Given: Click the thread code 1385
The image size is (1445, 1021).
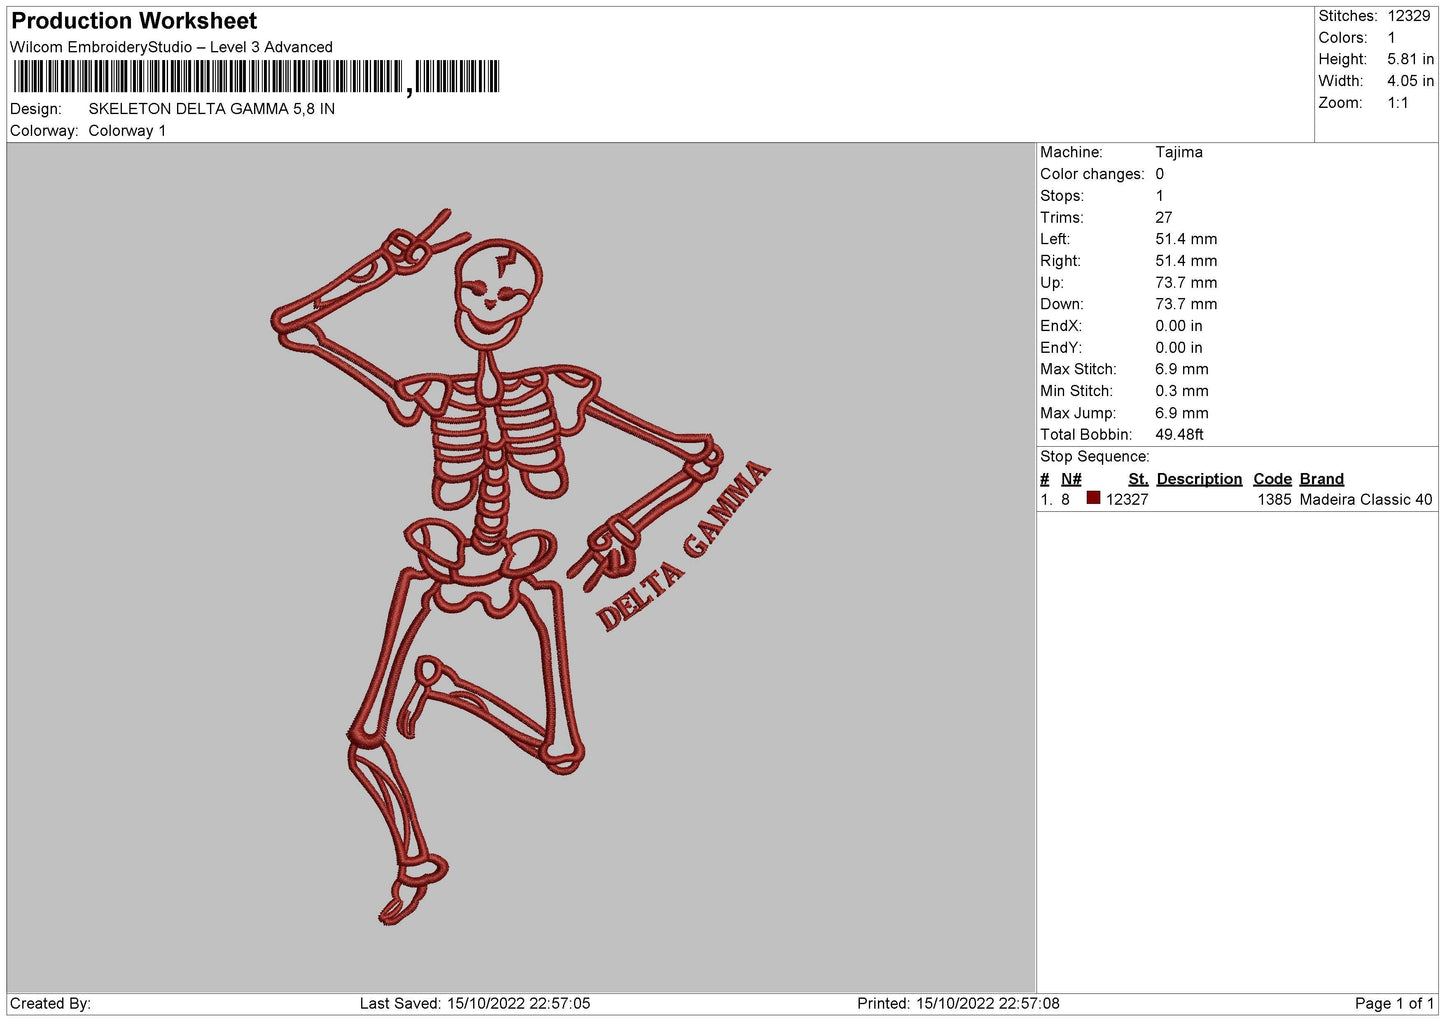Looking at the screenshot, I should (x=1274, y=500).
